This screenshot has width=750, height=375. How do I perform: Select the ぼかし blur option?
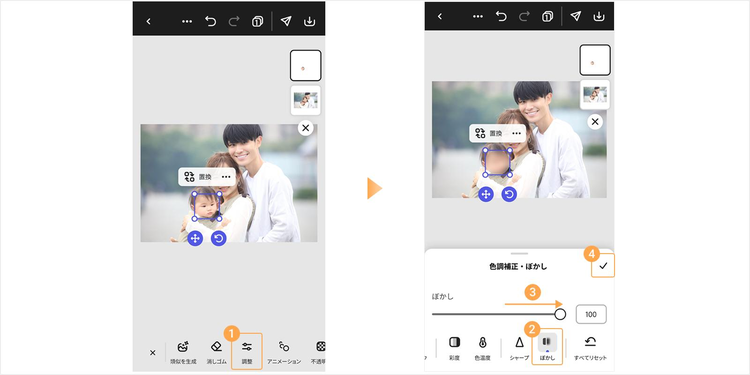pyautogui.click(x=547, y=347)
